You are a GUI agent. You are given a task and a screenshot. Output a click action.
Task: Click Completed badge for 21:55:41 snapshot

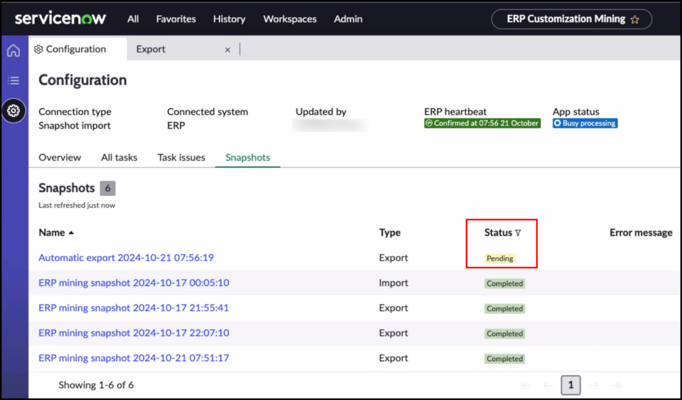pos(505,309)
